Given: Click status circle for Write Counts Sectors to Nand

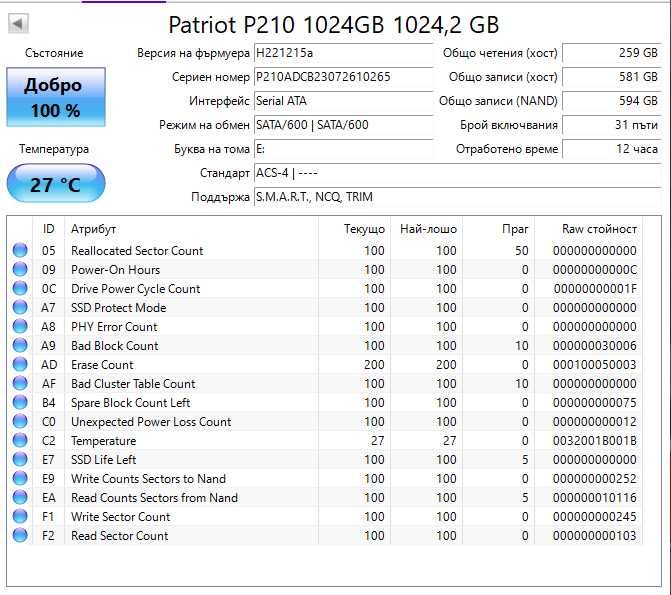Looking at the screenshot, I should (x=20, y=479).
